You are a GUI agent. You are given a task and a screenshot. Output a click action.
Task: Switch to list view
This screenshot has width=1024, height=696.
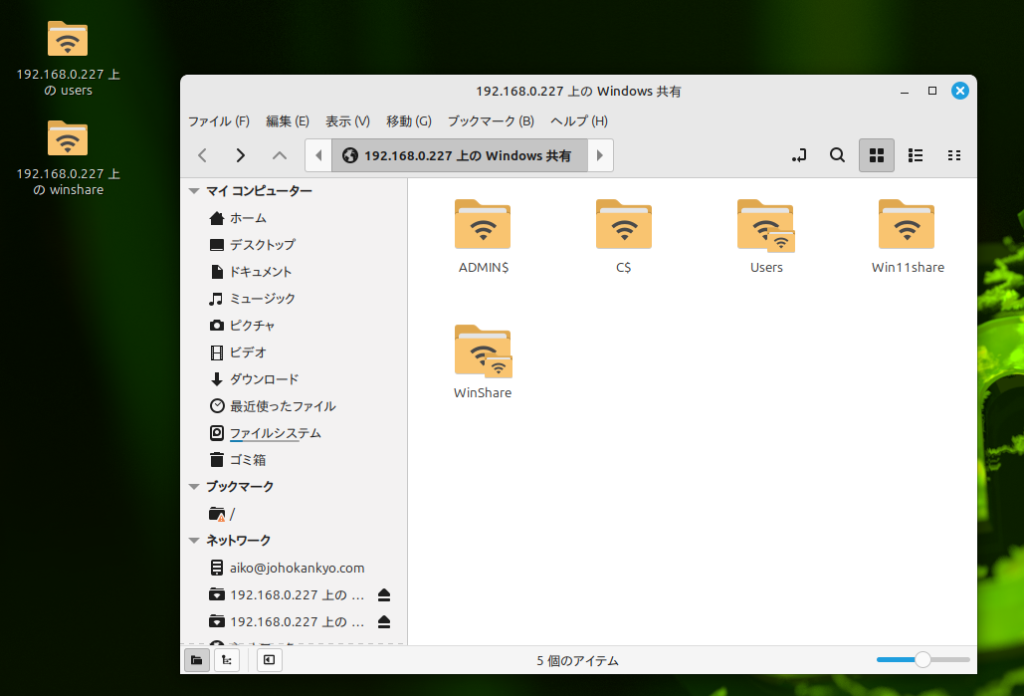point(915,155)
